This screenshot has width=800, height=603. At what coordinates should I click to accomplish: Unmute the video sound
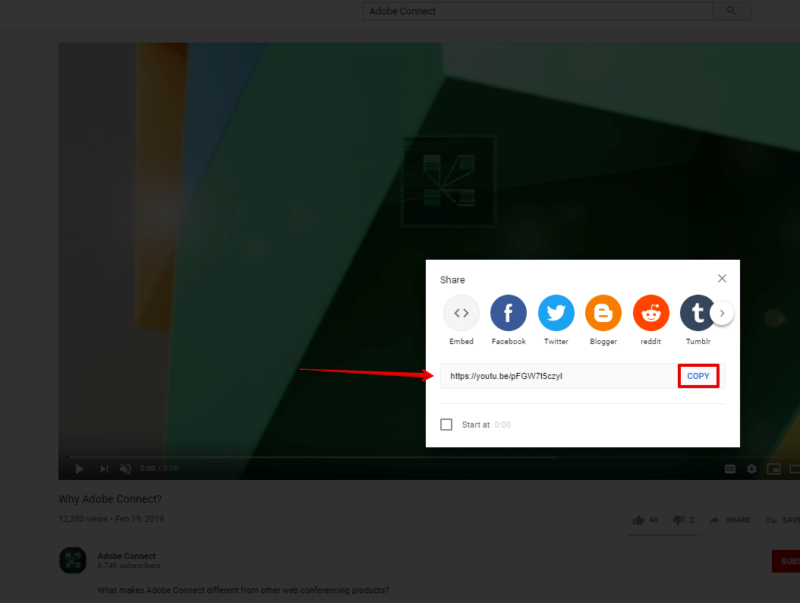tap(126, 468)
